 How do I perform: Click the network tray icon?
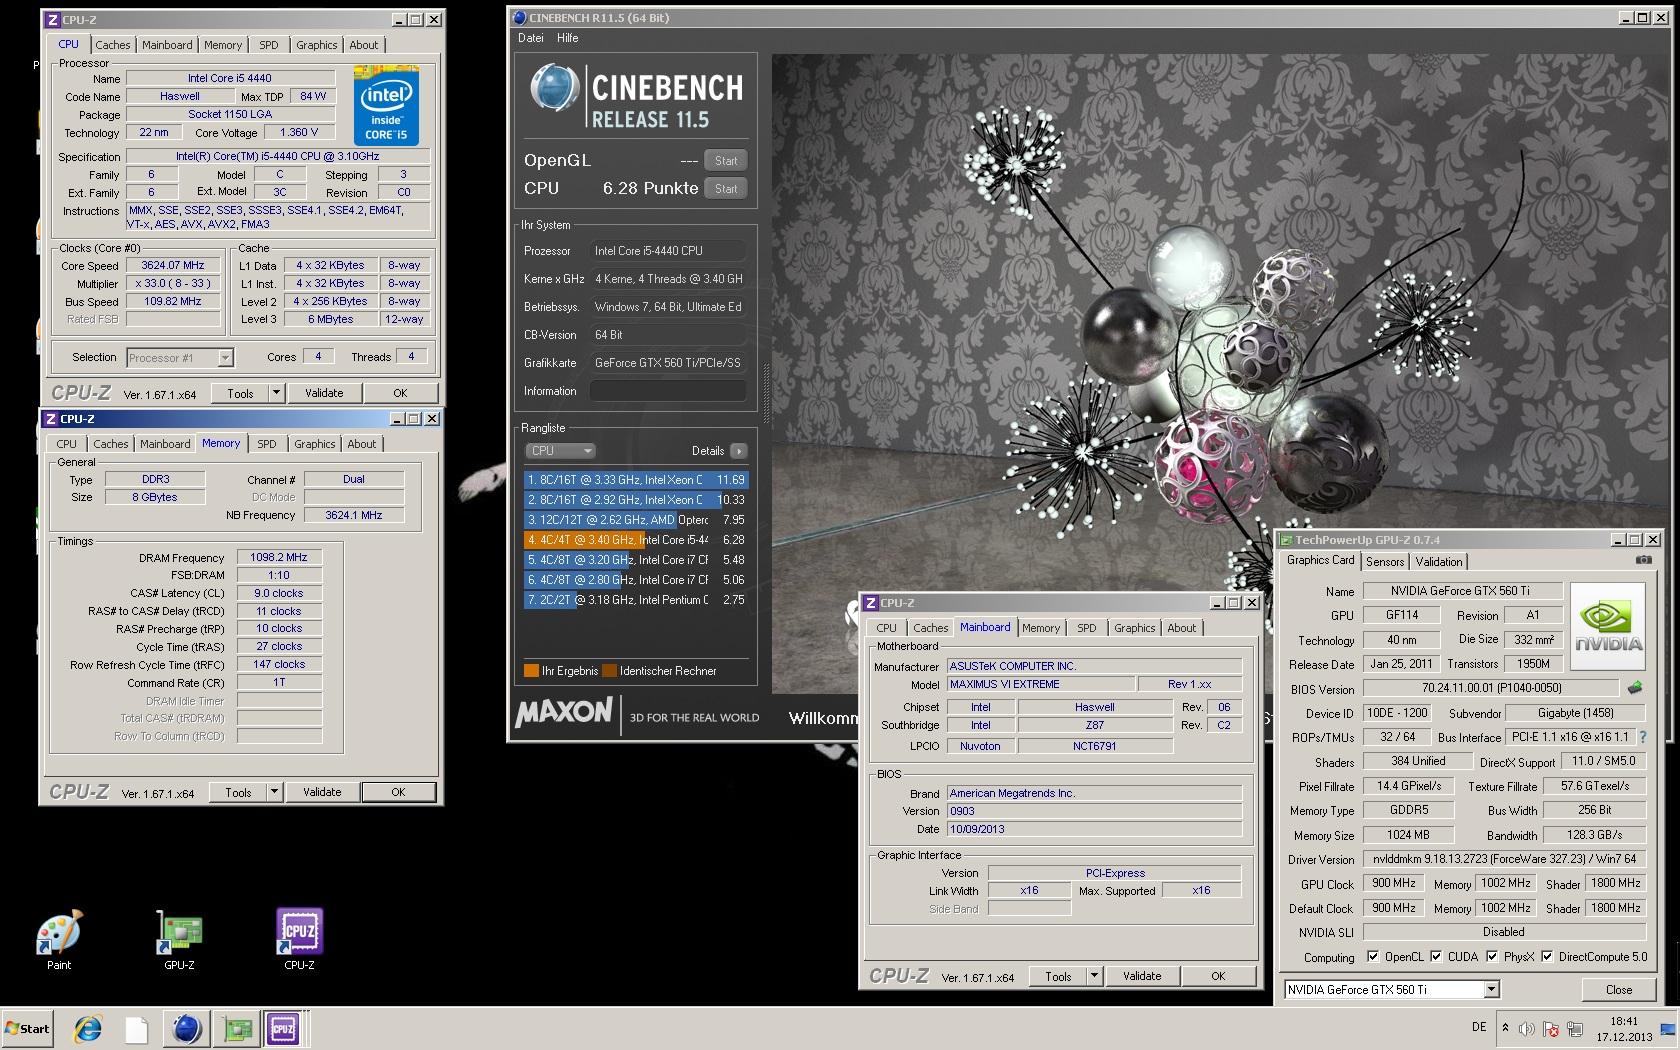(x=1575, y=1028)
